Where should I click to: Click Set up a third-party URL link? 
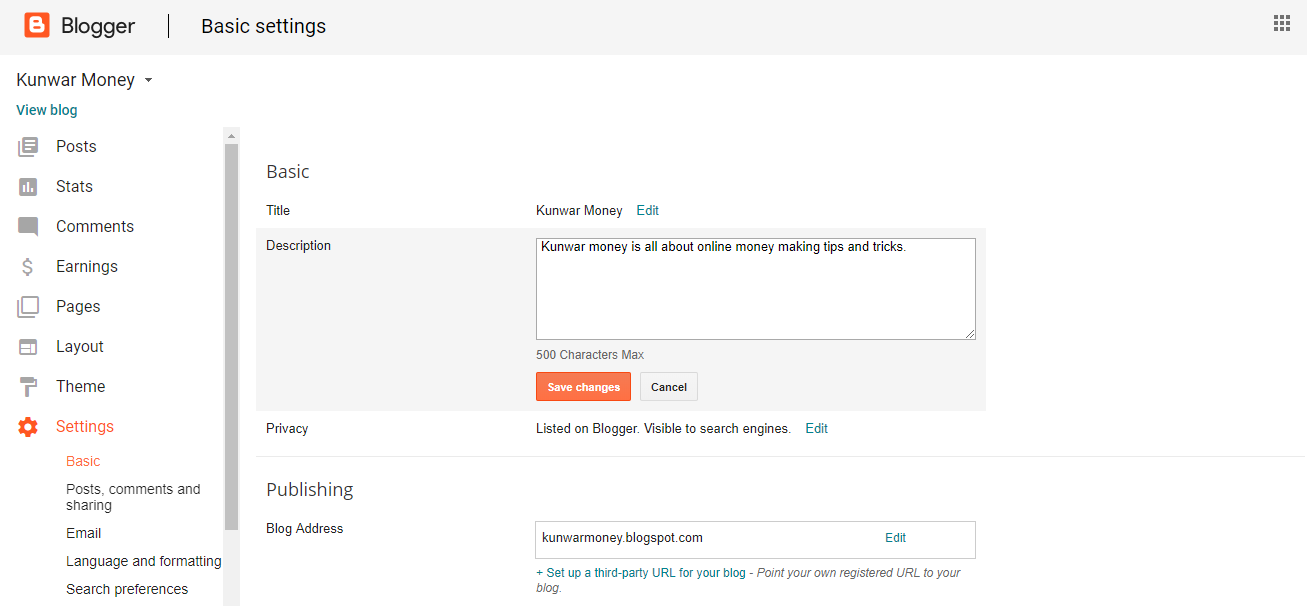(x=641, y=573)
